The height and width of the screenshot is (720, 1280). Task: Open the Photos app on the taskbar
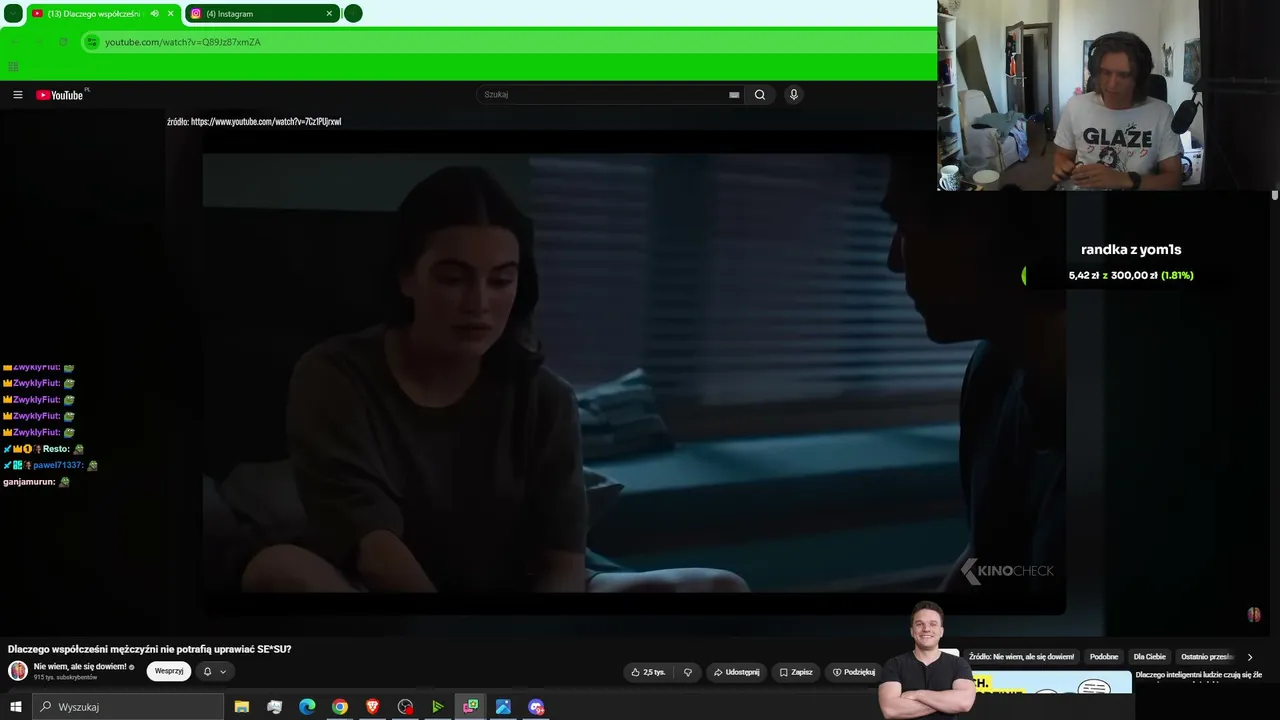coord(503,707)
